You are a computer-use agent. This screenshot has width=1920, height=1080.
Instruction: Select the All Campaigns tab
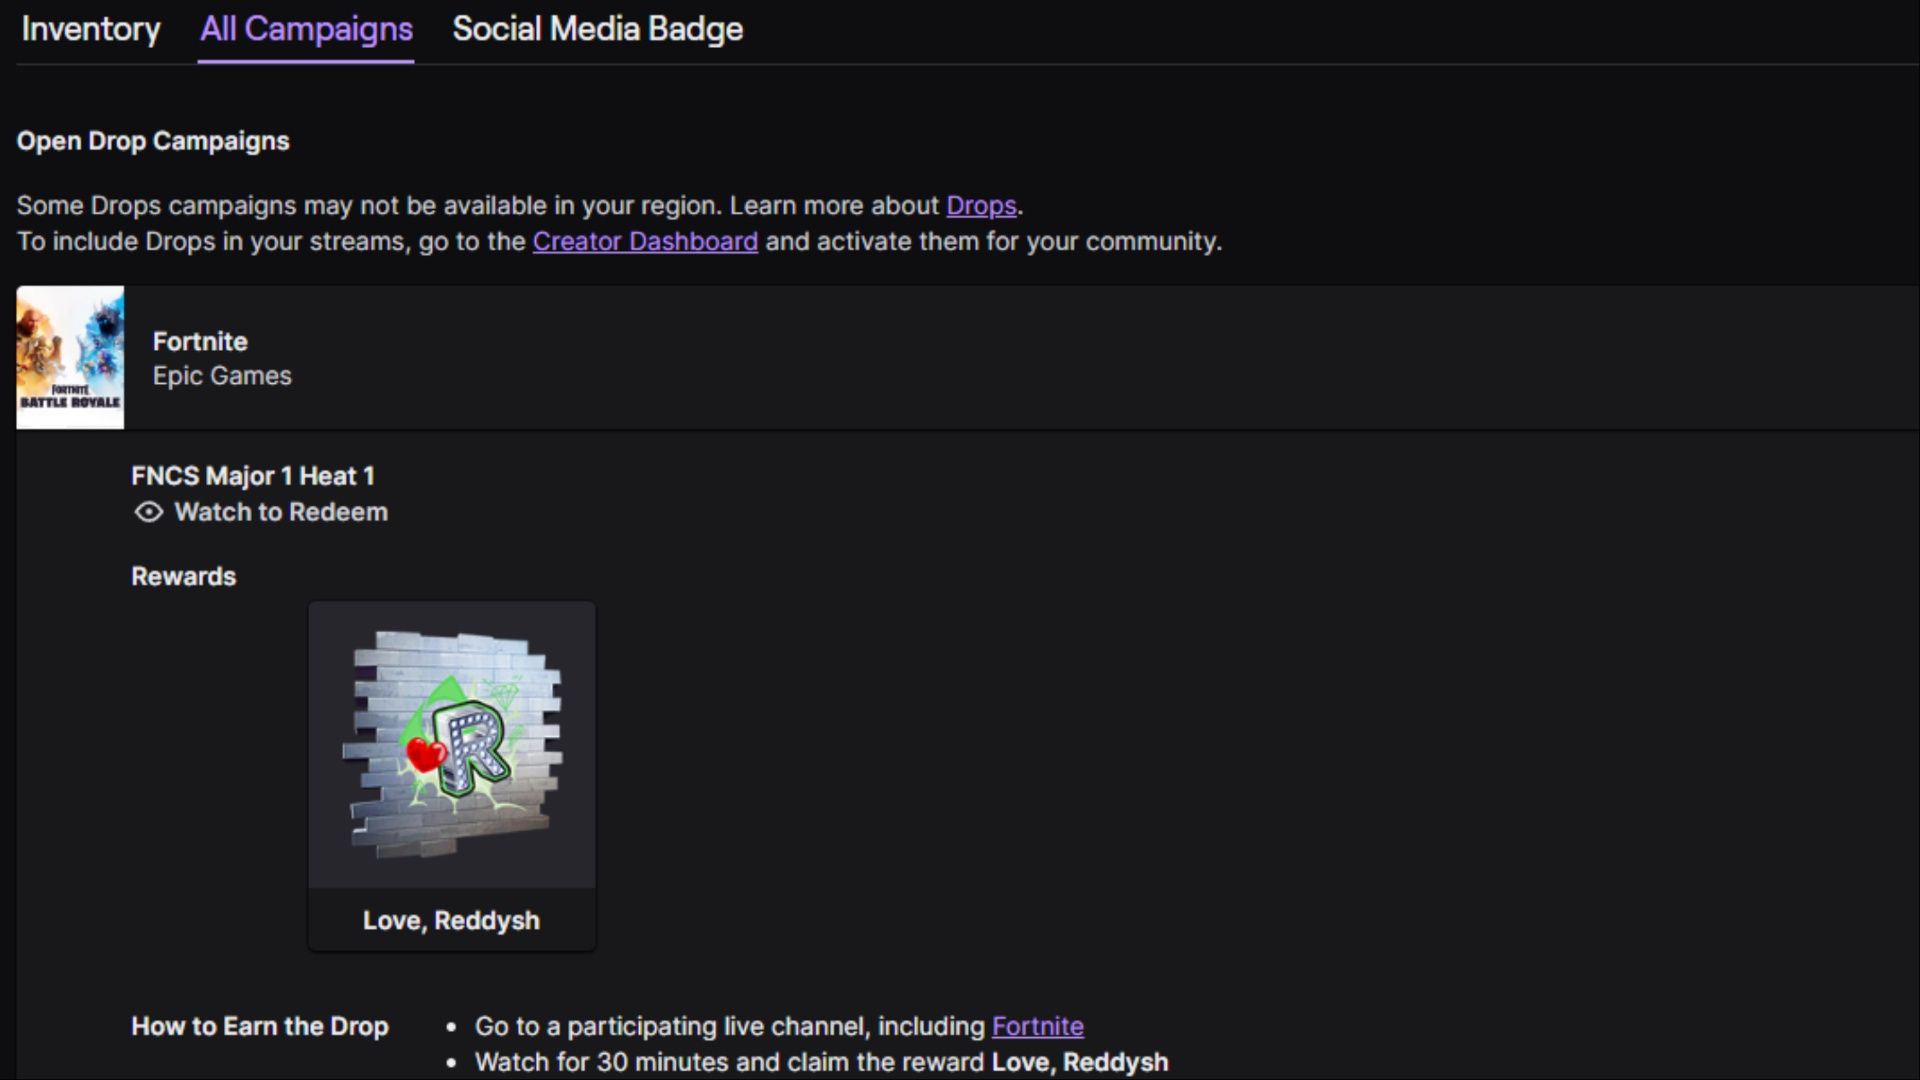click(306, 29)
